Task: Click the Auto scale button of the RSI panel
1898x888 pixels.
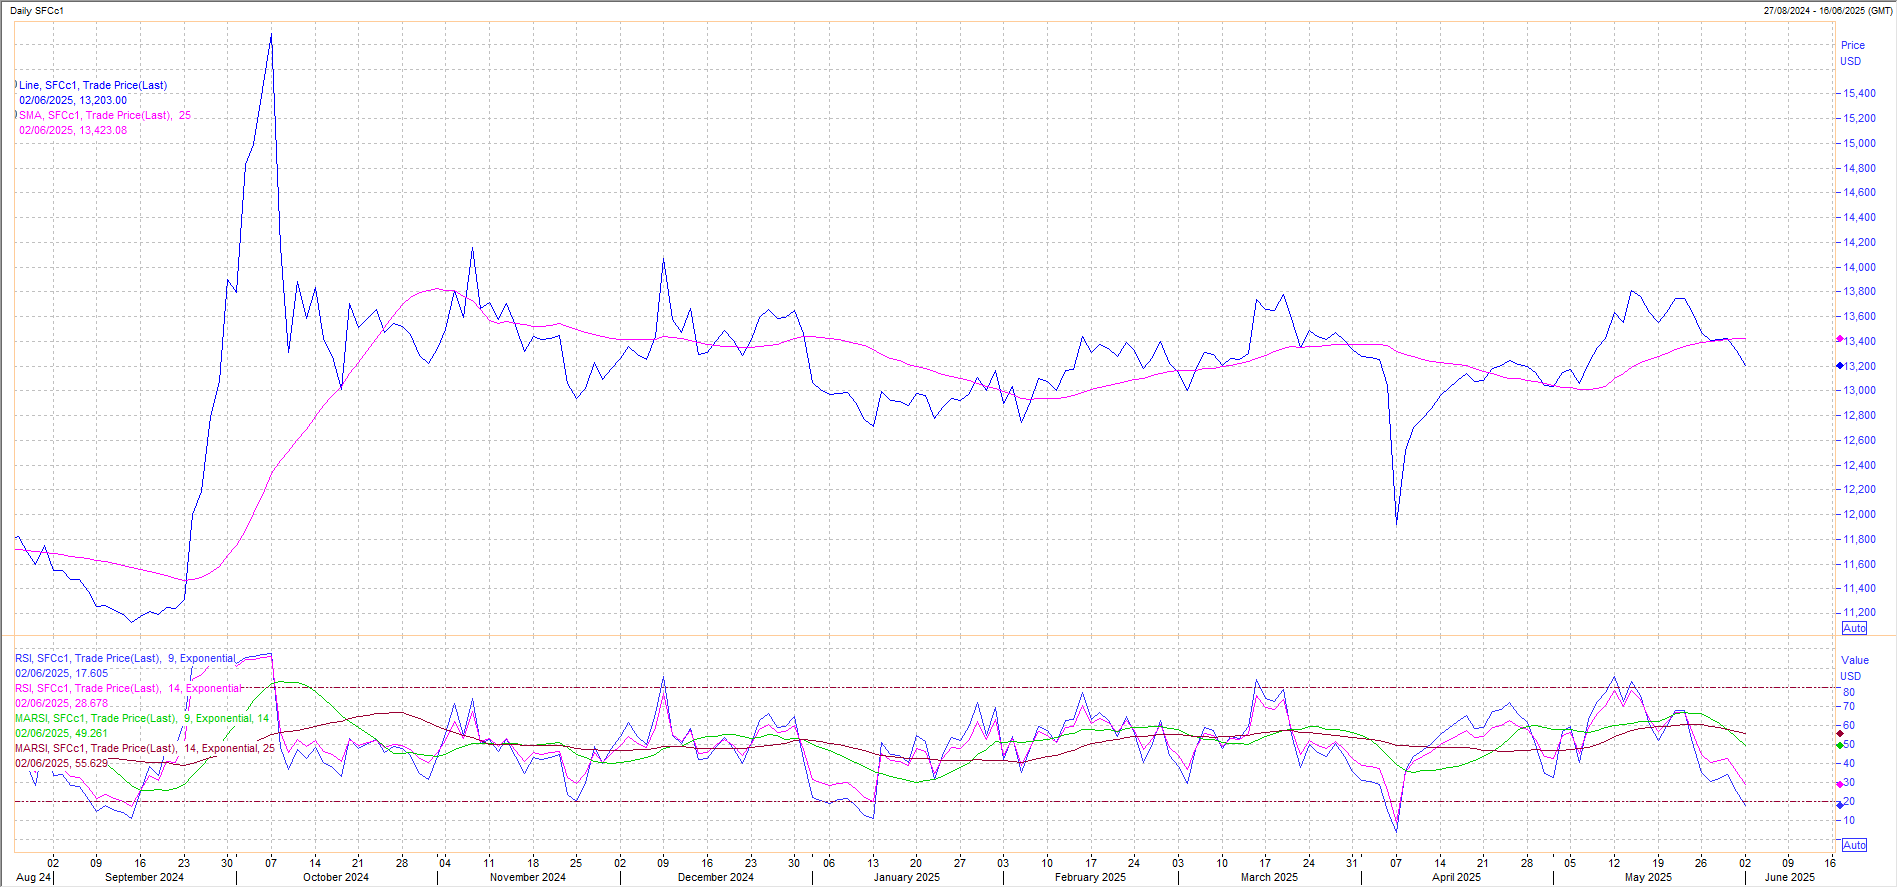Action: click(1854, 845)
